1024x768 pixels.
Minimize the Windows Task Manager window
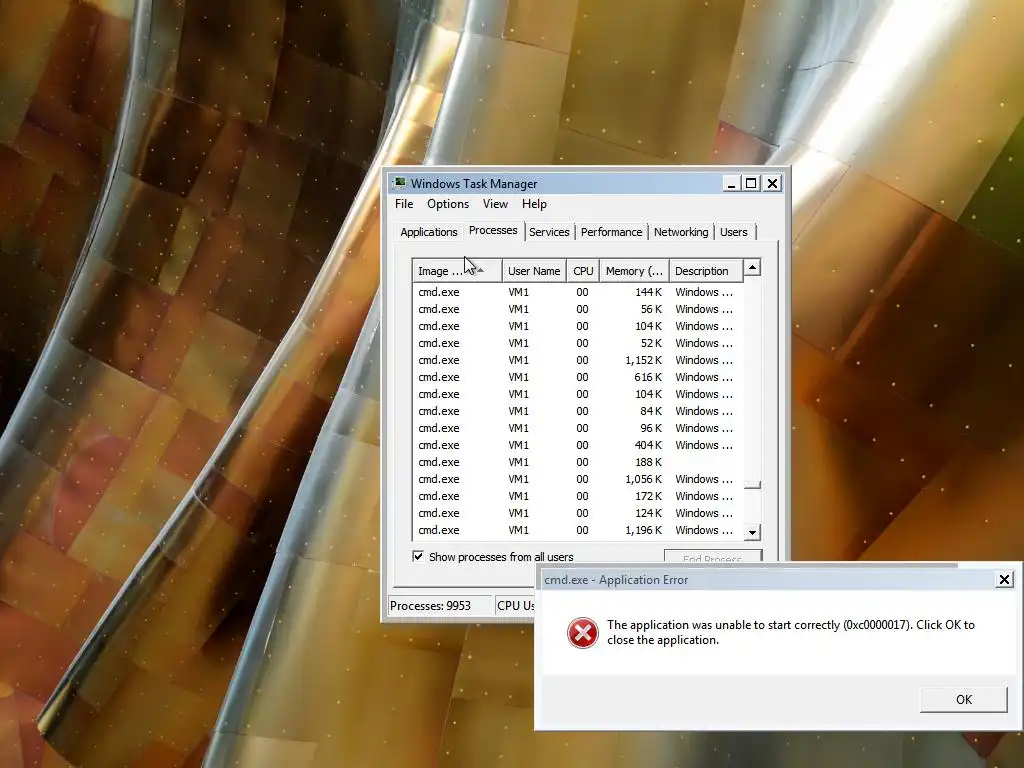pos(731,184)
